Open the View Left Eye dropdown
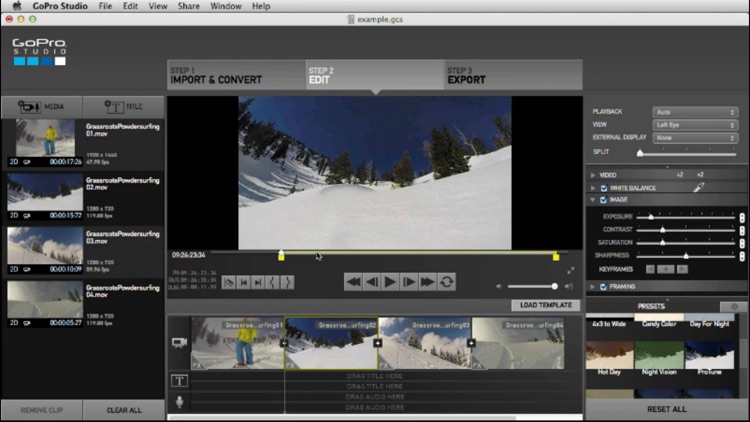 pyautogui.click(x=695, y=125)
